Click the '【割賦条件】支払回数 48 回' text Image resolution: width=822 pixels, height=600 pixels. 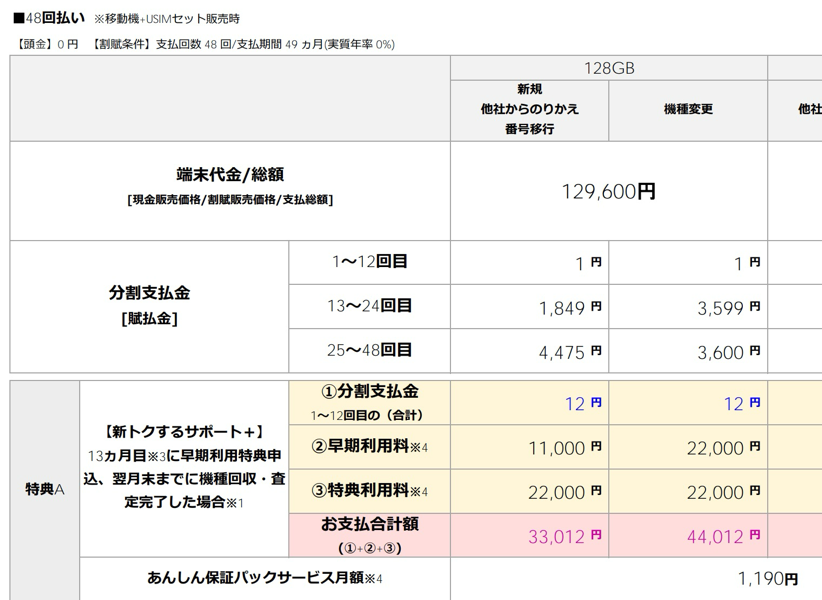tap(160, 44)
